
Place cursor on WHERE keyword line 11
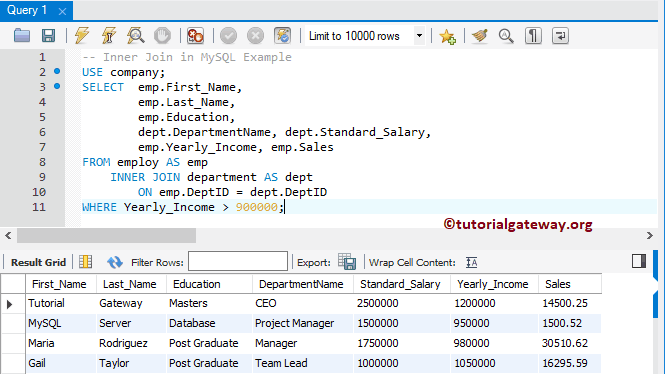99,207
